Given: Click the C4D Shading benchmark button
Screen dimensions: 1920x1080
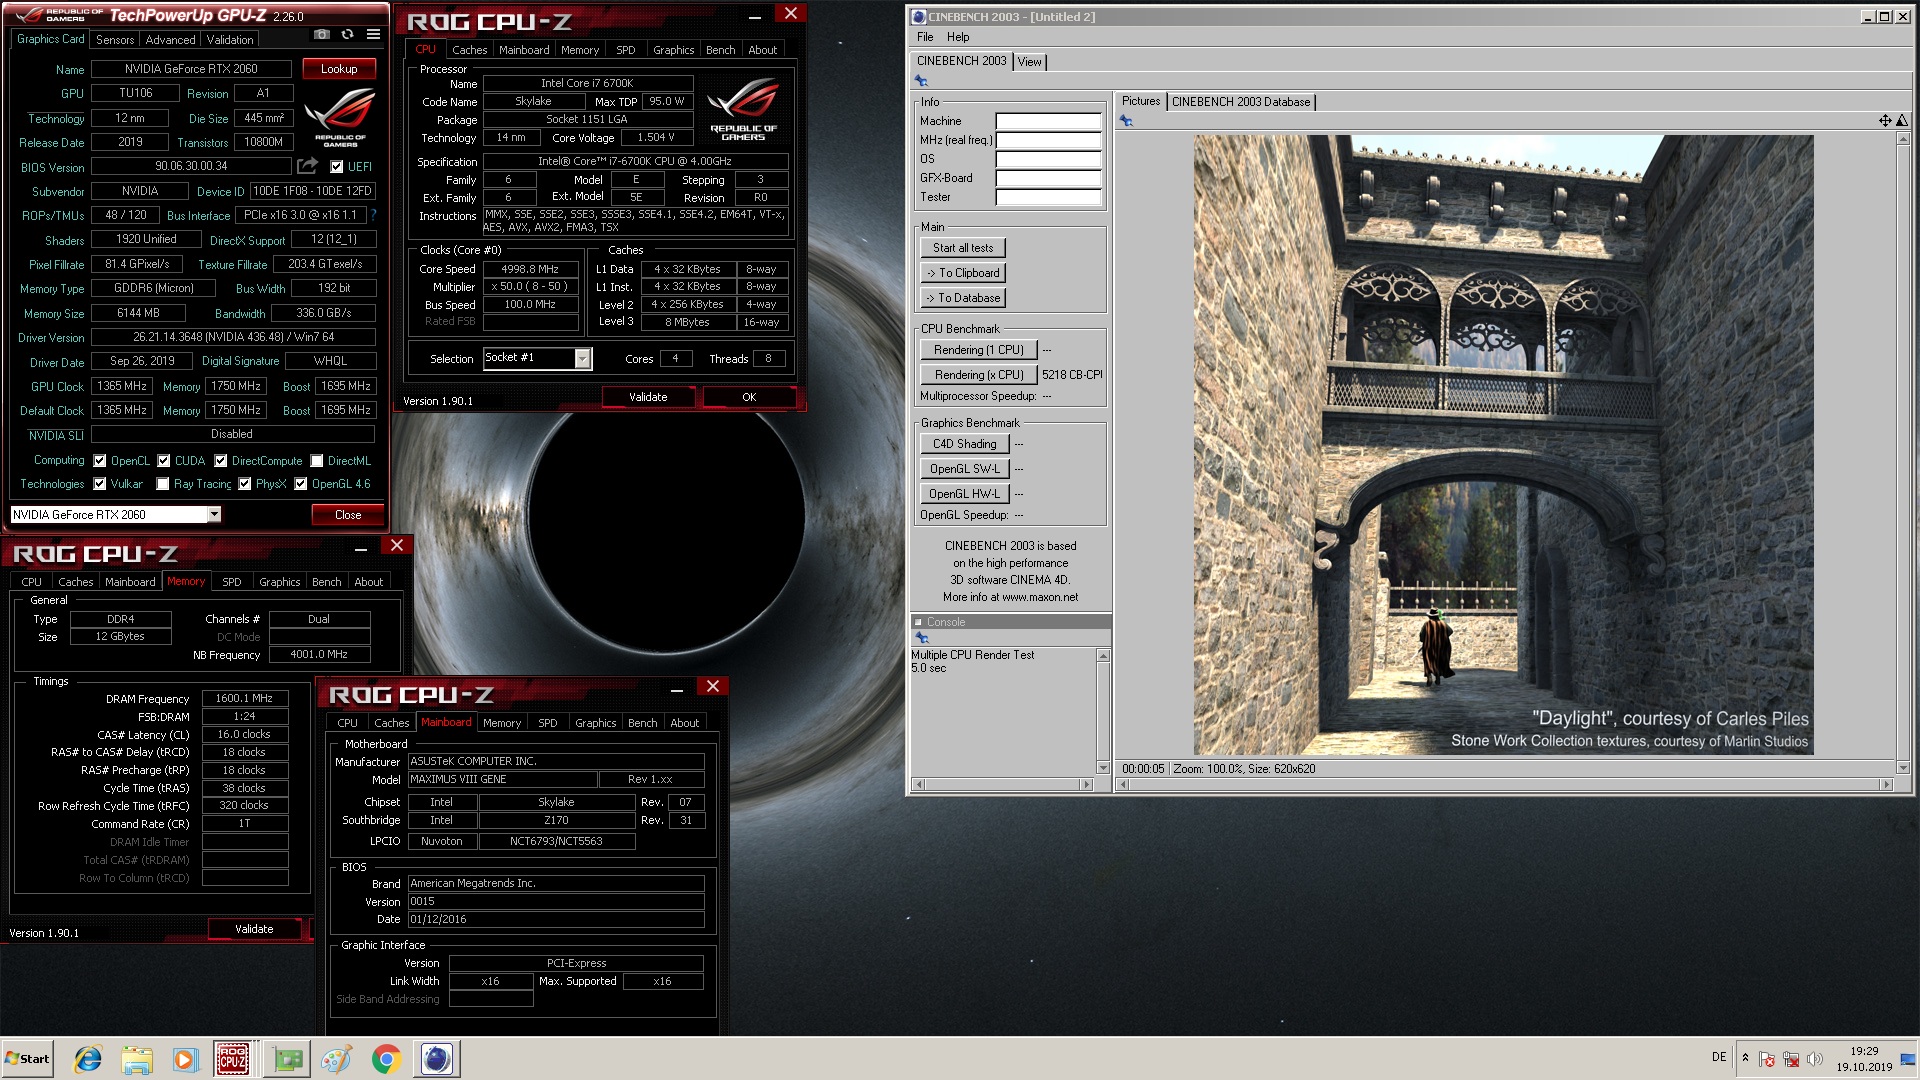Looking at the screenshot, I should pyautogui.click(x=965, y=444).
